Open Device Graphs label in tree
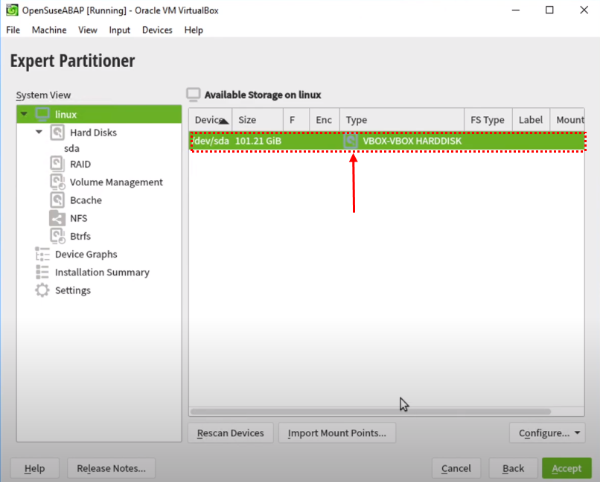This screenshot has width=600, height=482. pyautogui.click(x=86, y=254)
